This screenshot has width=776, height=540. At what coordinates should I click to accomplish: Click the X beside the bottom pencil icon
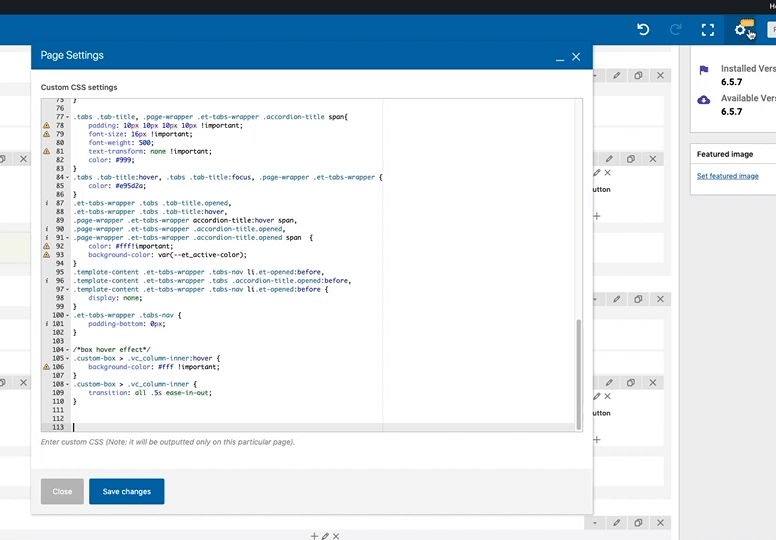[x=336, y=536]
